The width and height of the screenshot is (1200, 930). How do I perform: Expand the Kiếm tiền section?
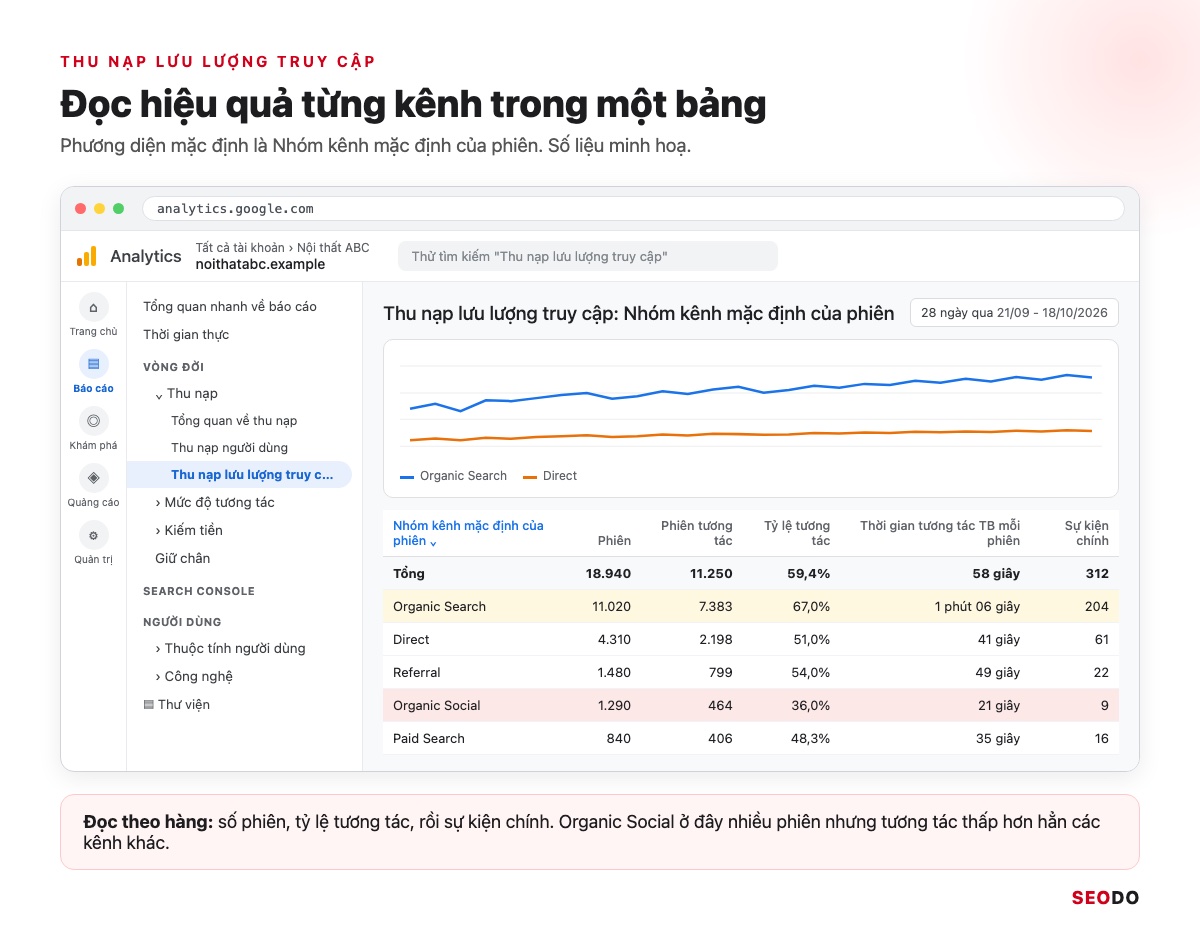click(158, 530)
